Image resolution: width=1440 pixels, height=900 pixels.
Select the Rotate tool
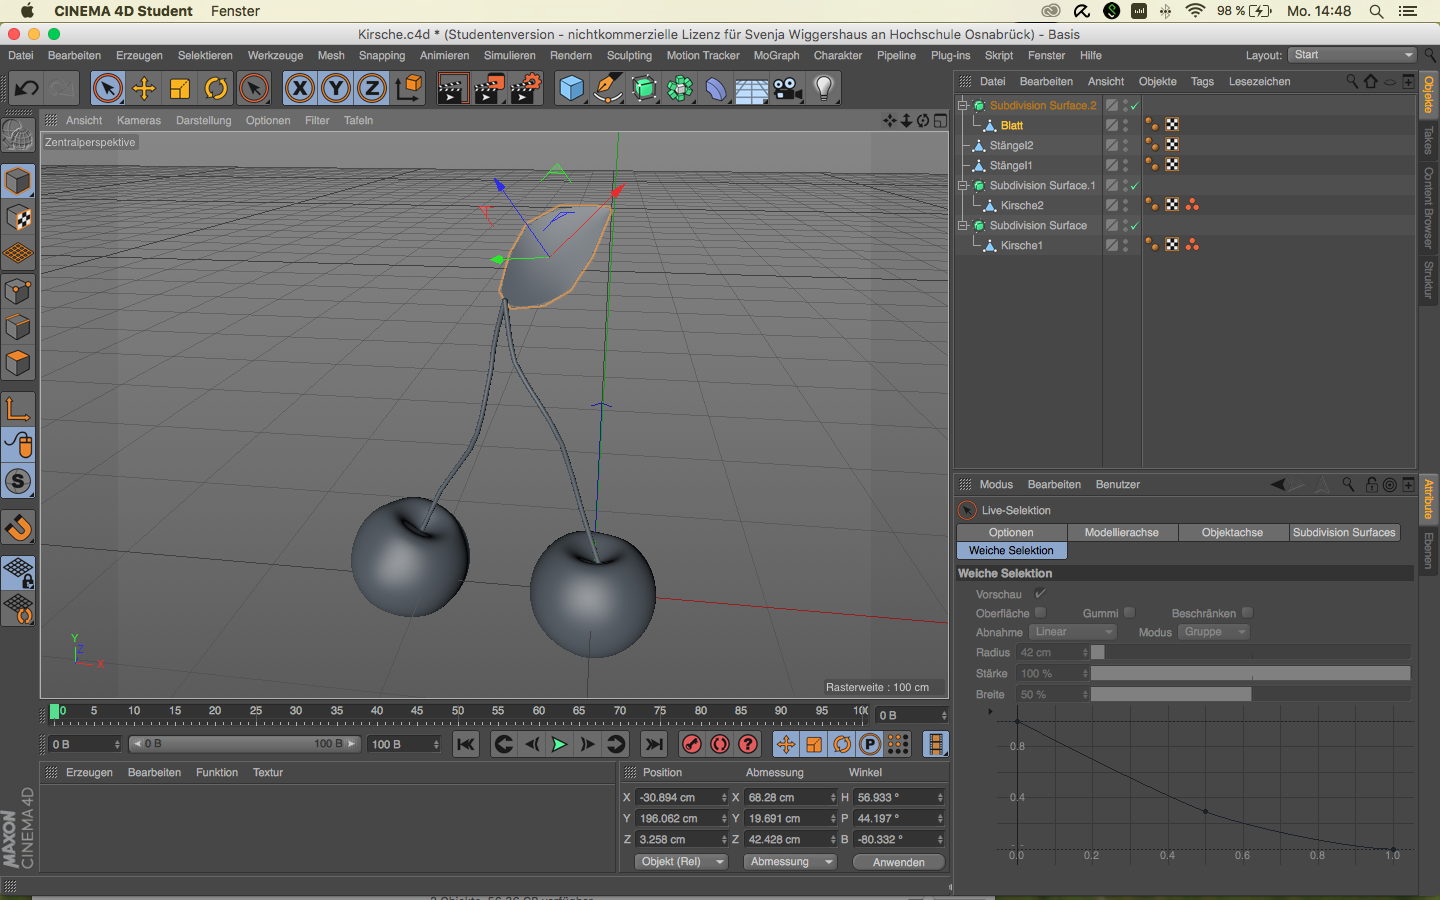click(x=216, y=89)
